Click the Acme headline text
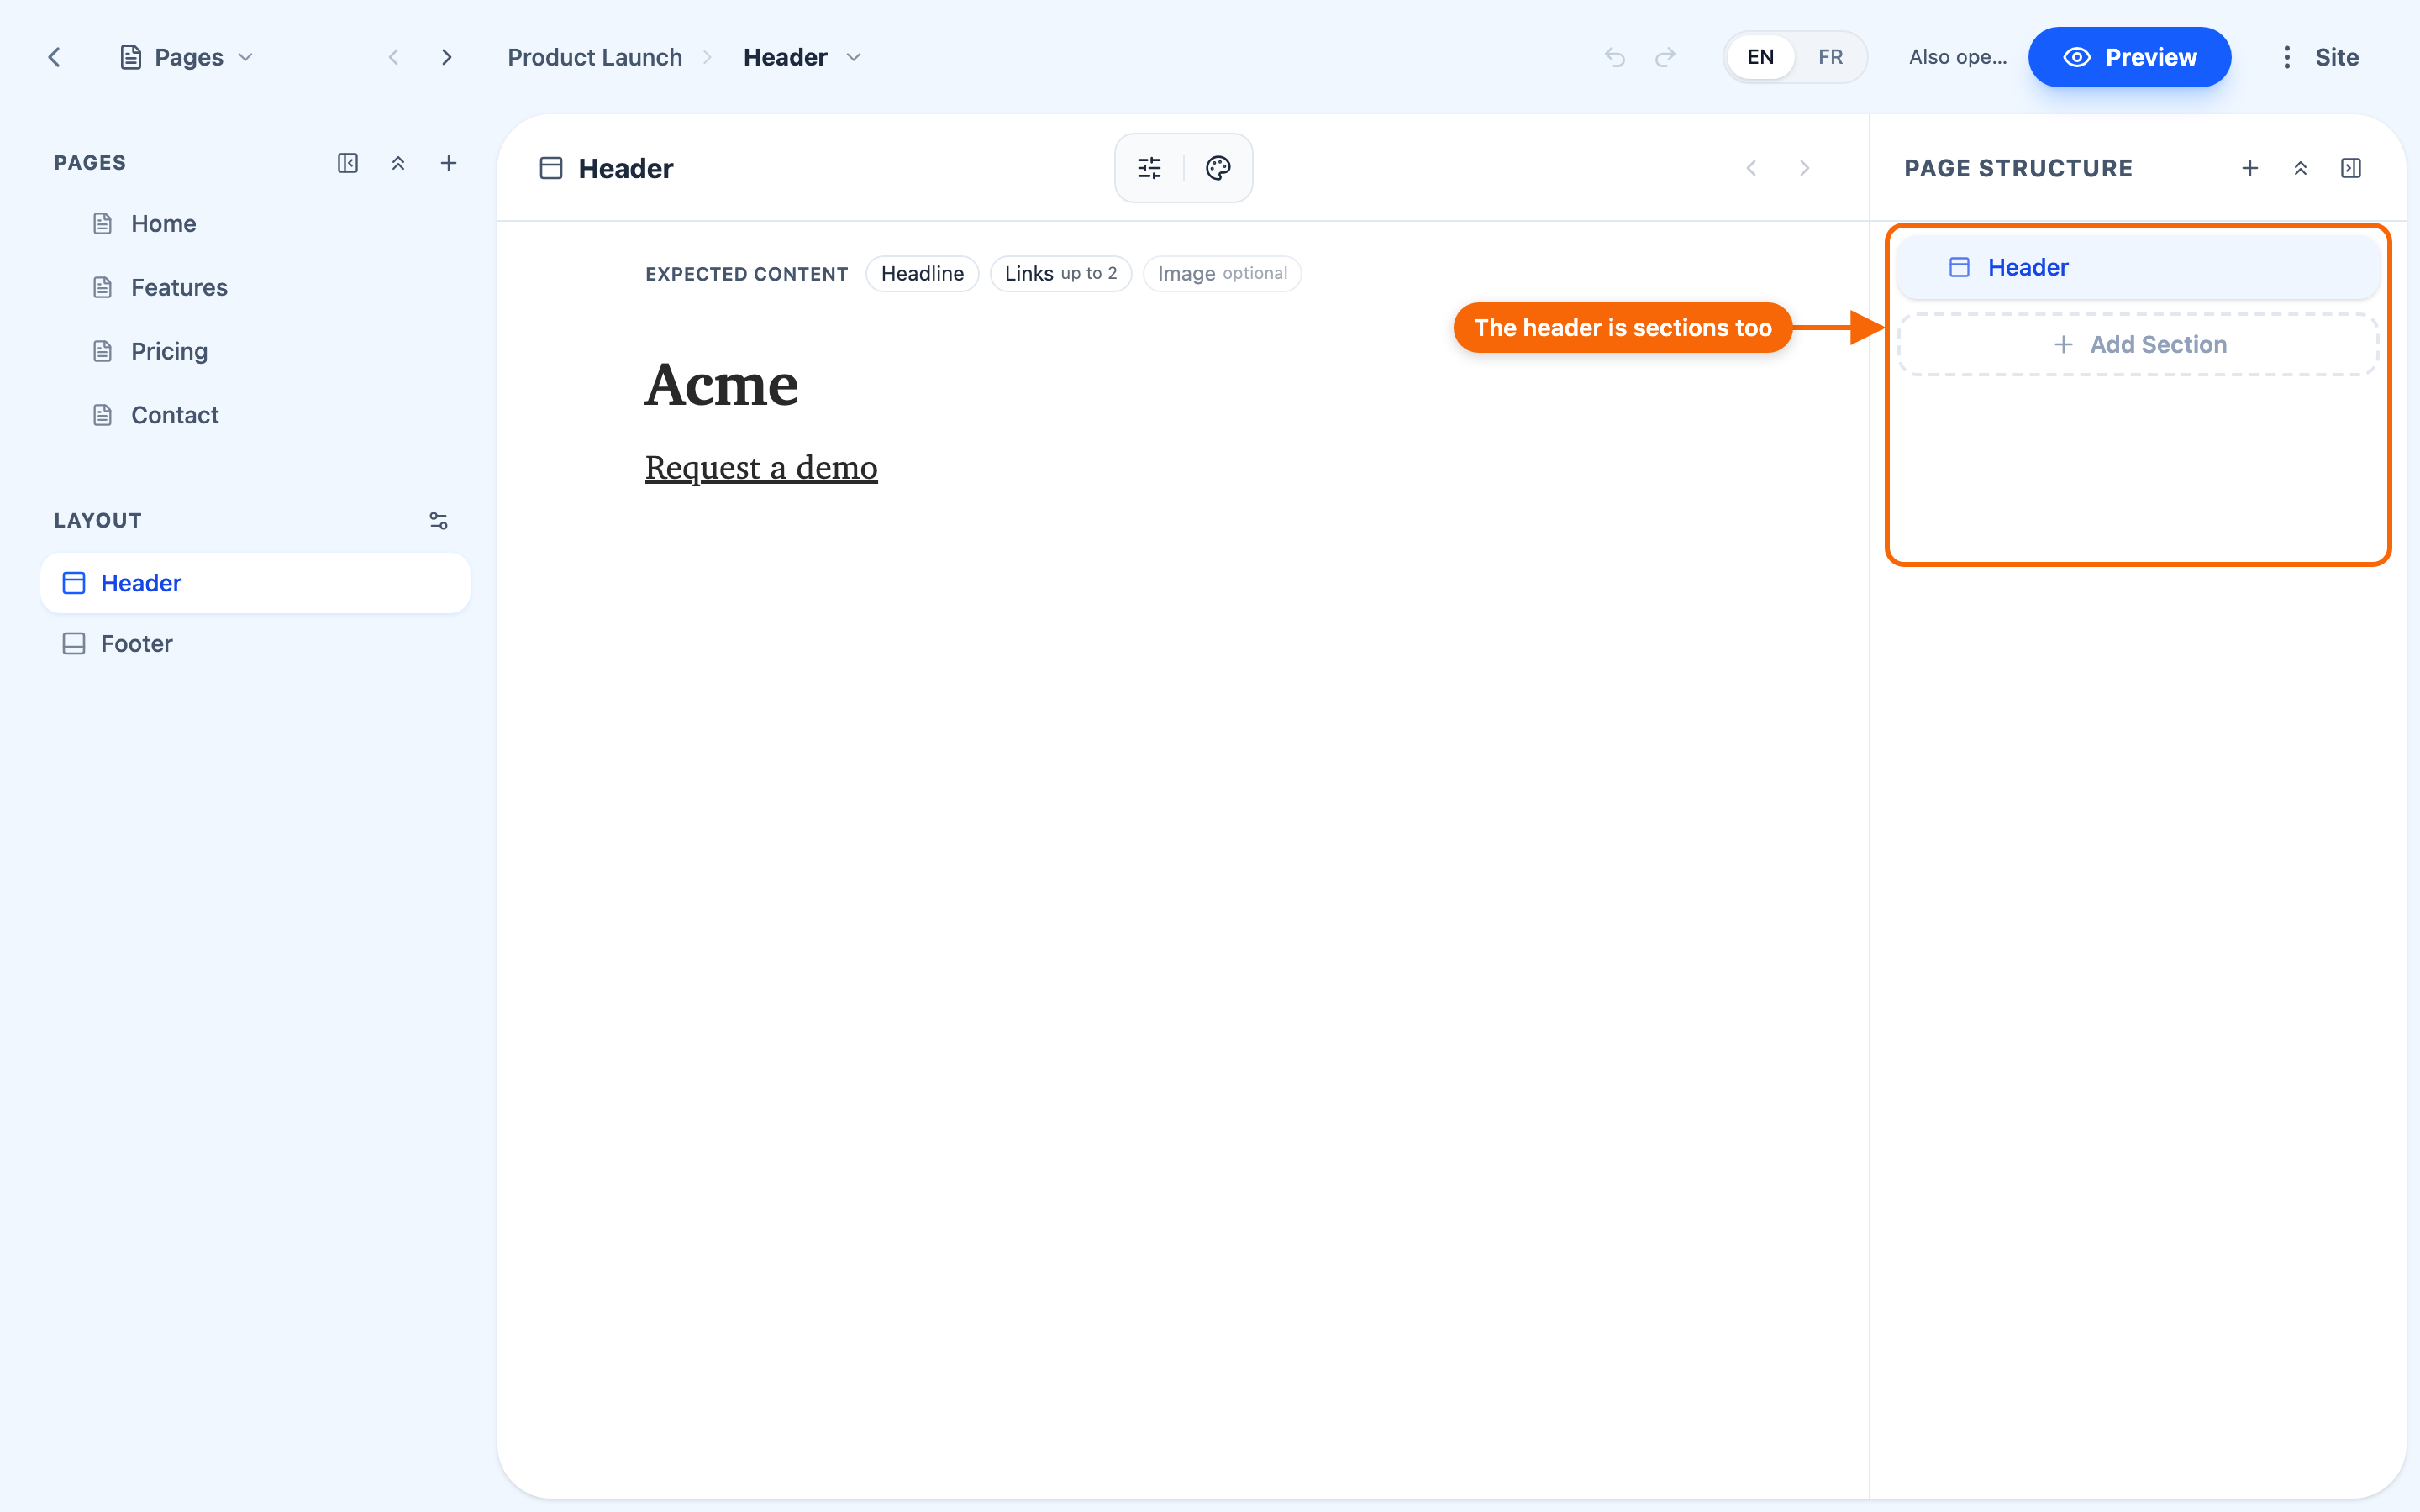This screenshot has height=1512, width=2420. (x=721, y=385)
